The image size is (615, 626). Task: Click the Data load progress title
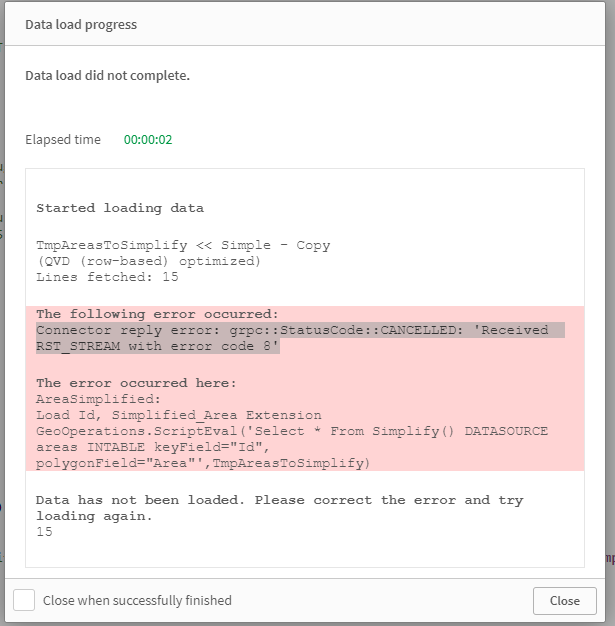pos(81,24)
